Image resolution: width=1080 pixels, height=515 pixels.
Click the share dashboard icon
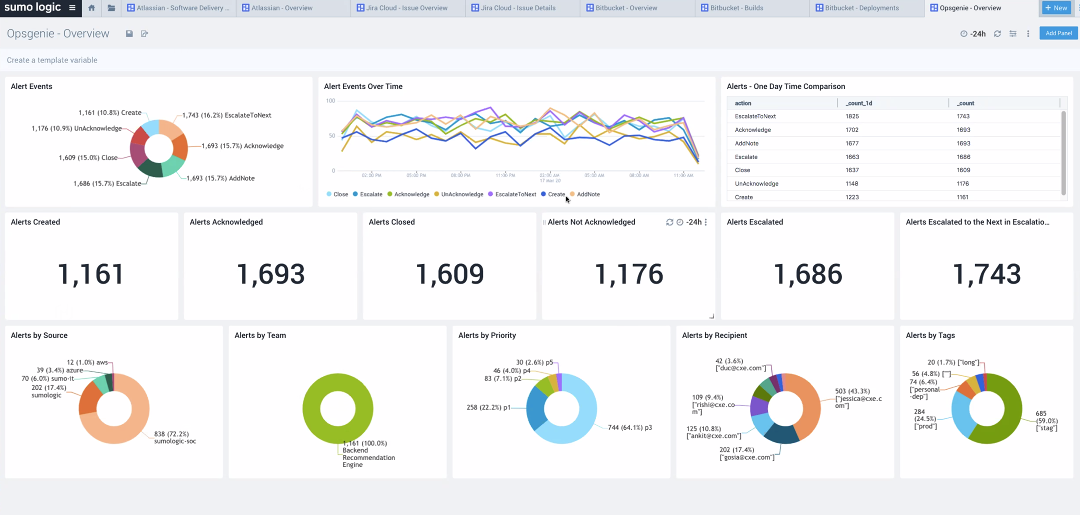tap(145, 34)
